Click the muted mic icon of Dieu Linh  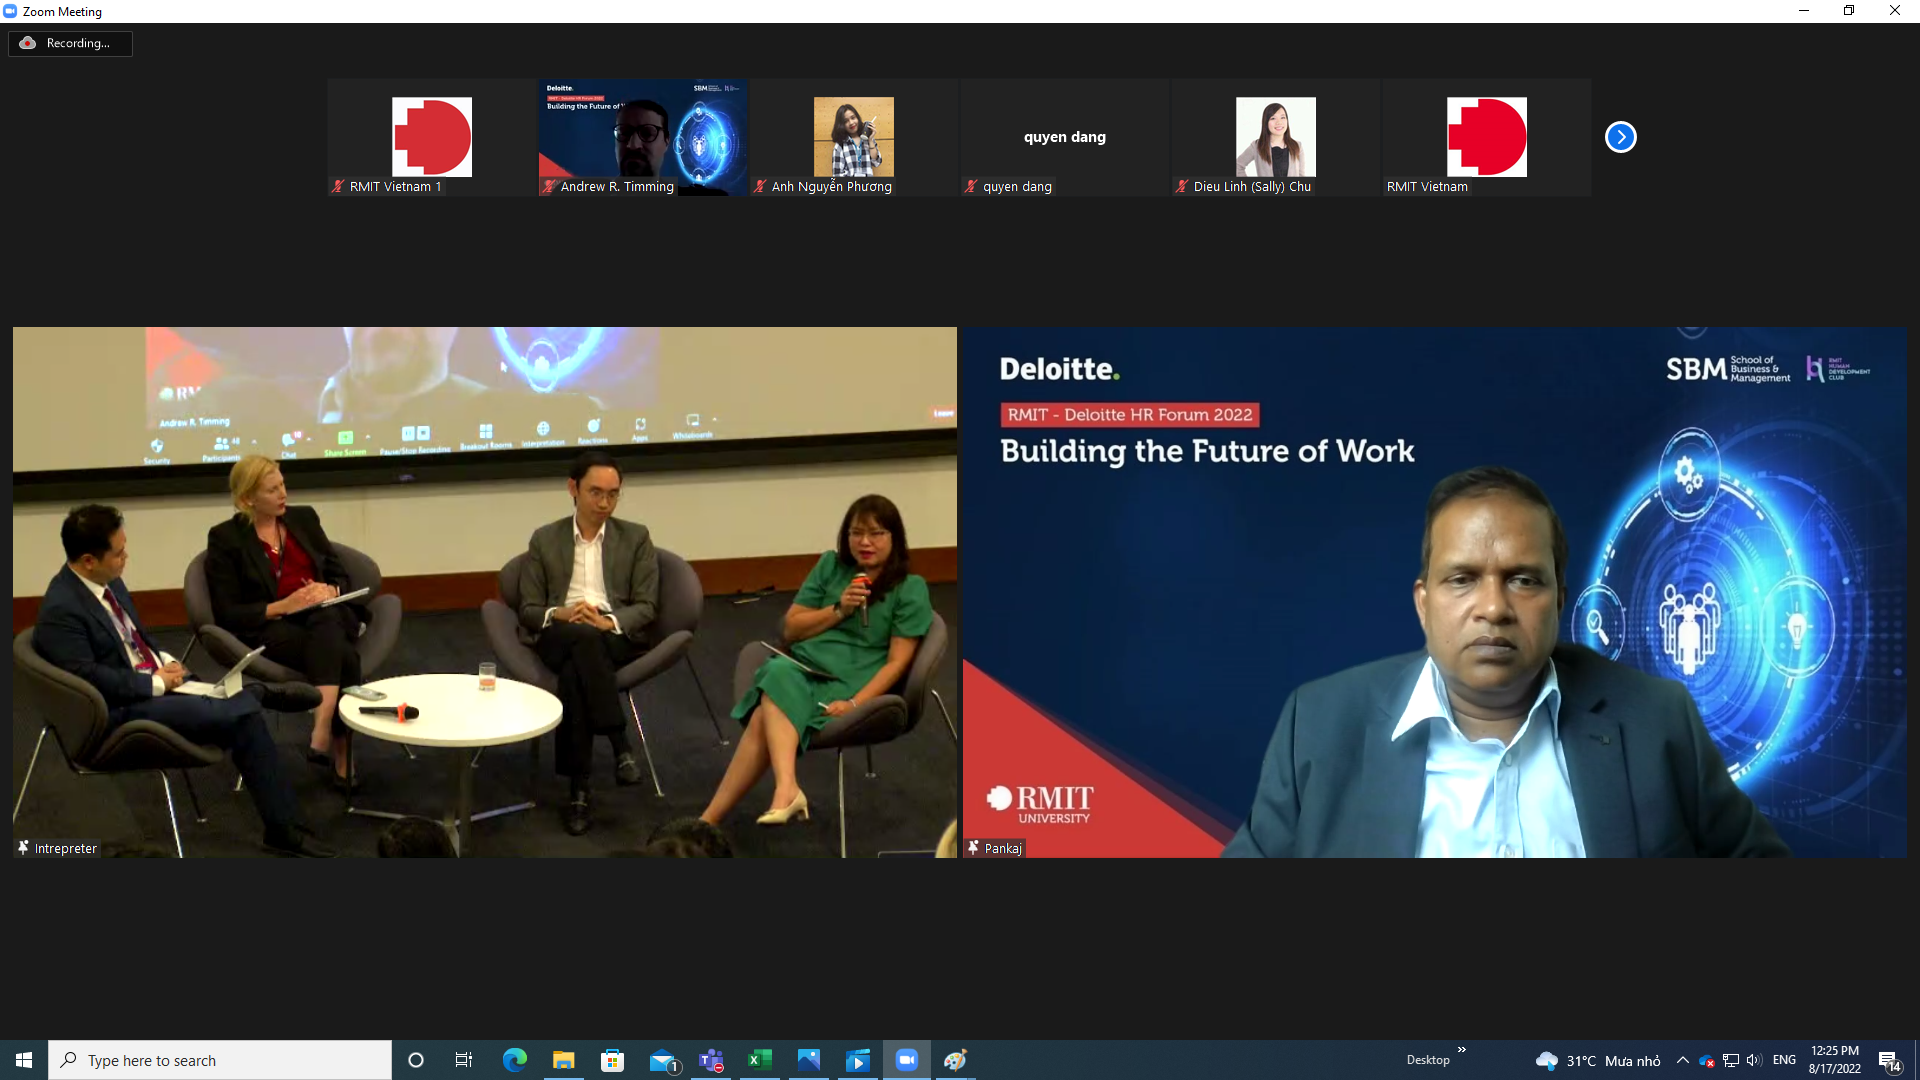[x=1182, y=186]
